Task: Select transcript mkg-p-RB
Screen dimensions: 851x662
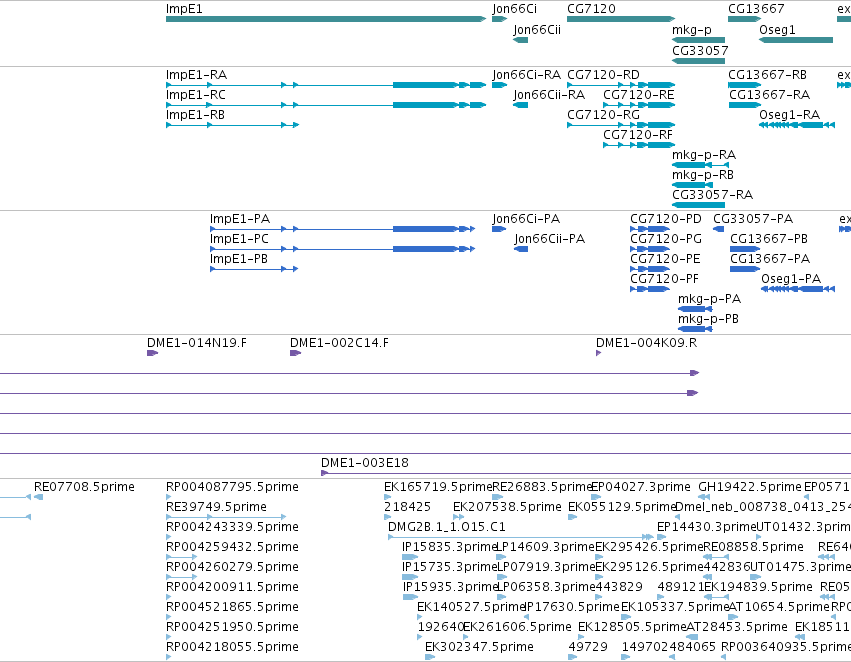Action: coord(703,175)
